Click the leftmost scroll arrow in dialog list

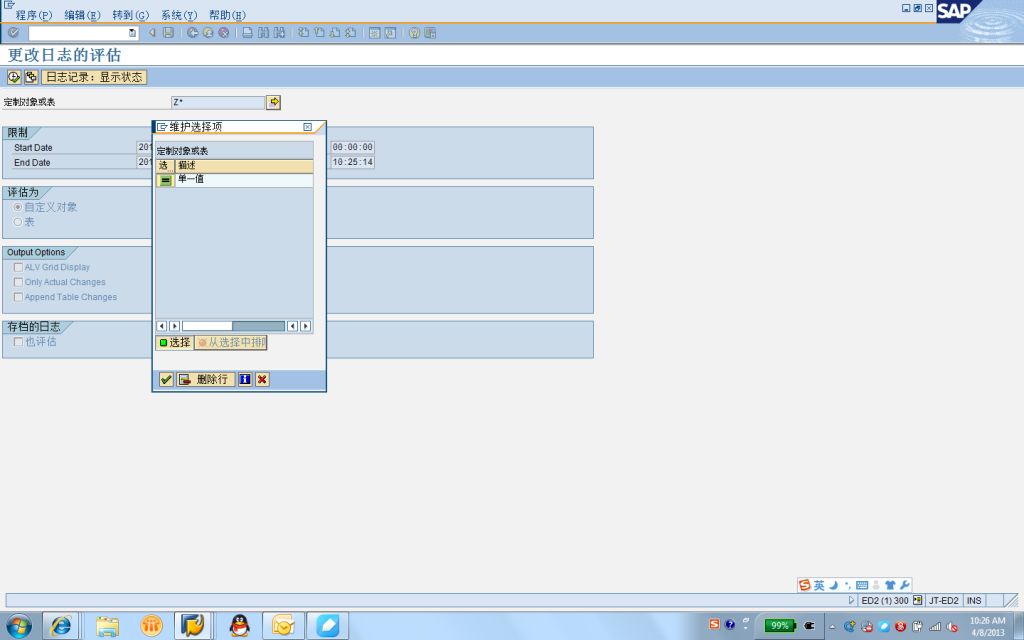click(x=162, y=326)
